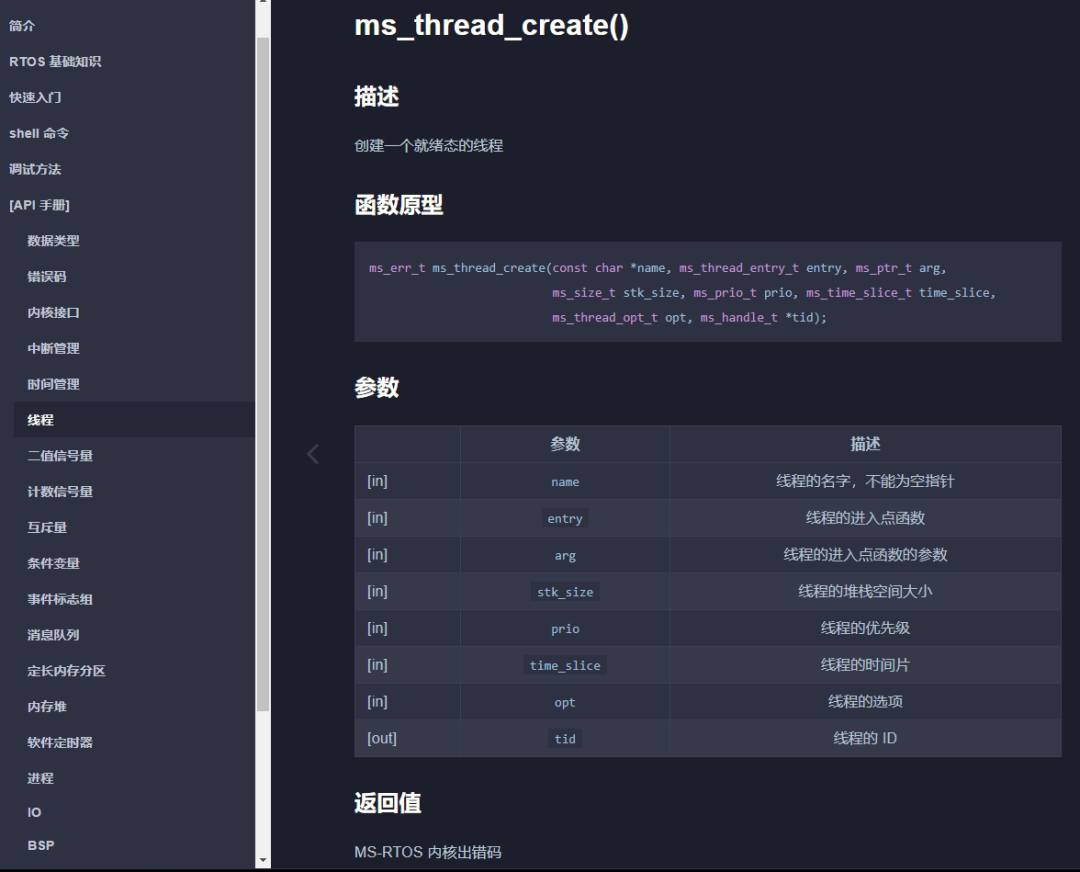The image size is (1080, 872).
Task: Click the 参数 section heading above the table
Action: coord(376,388)
